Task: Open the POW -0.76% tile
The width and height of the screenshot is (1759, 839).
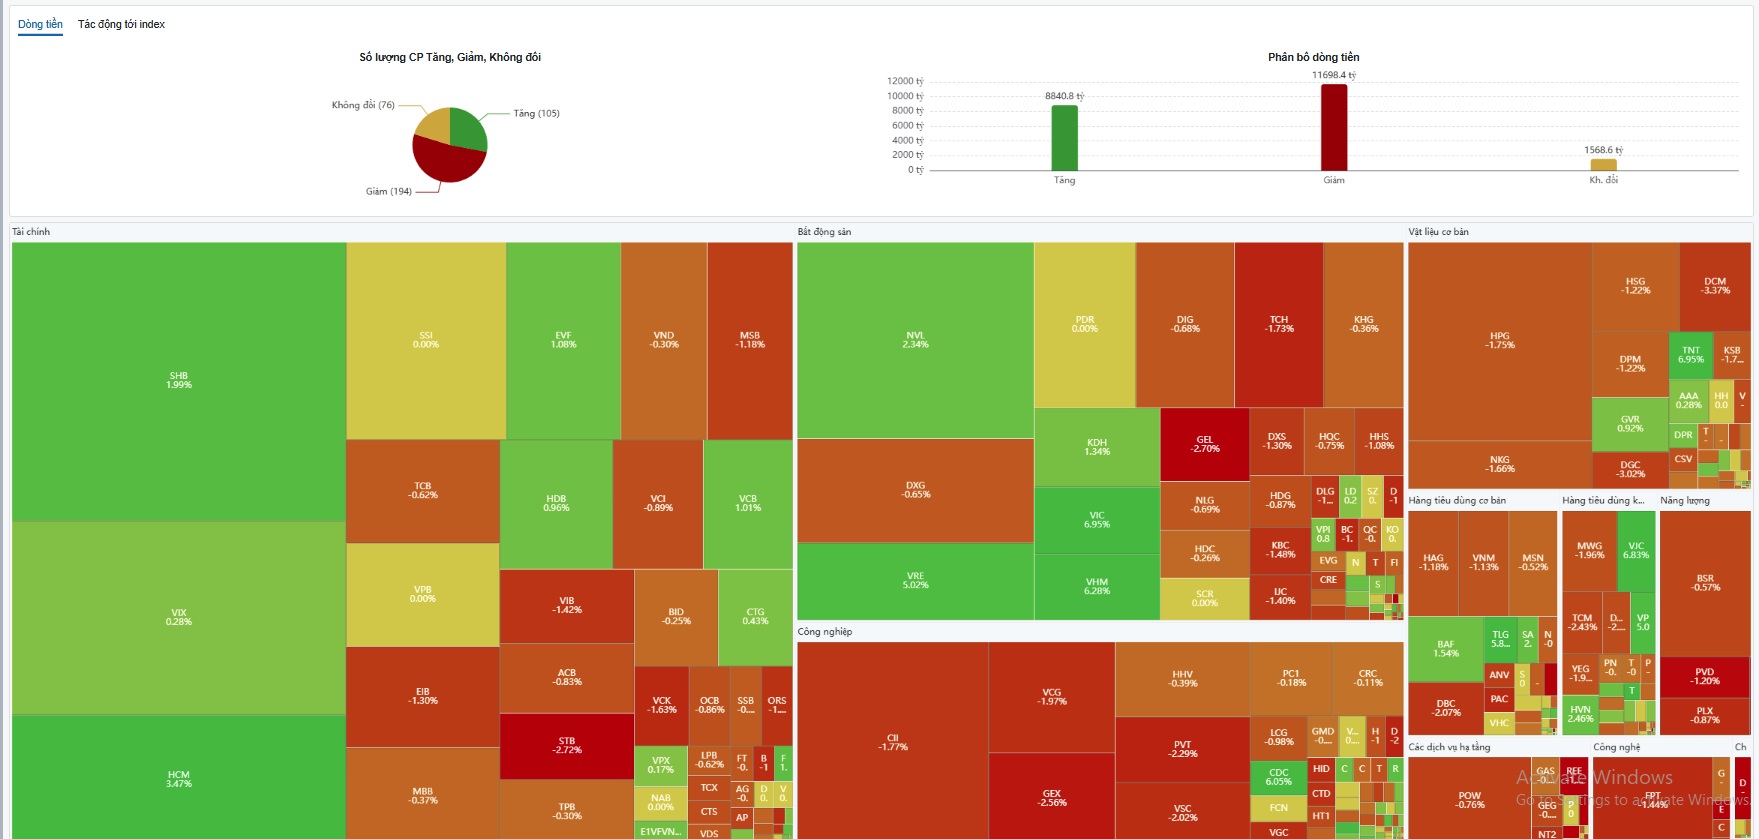Action: [1469, 799]
